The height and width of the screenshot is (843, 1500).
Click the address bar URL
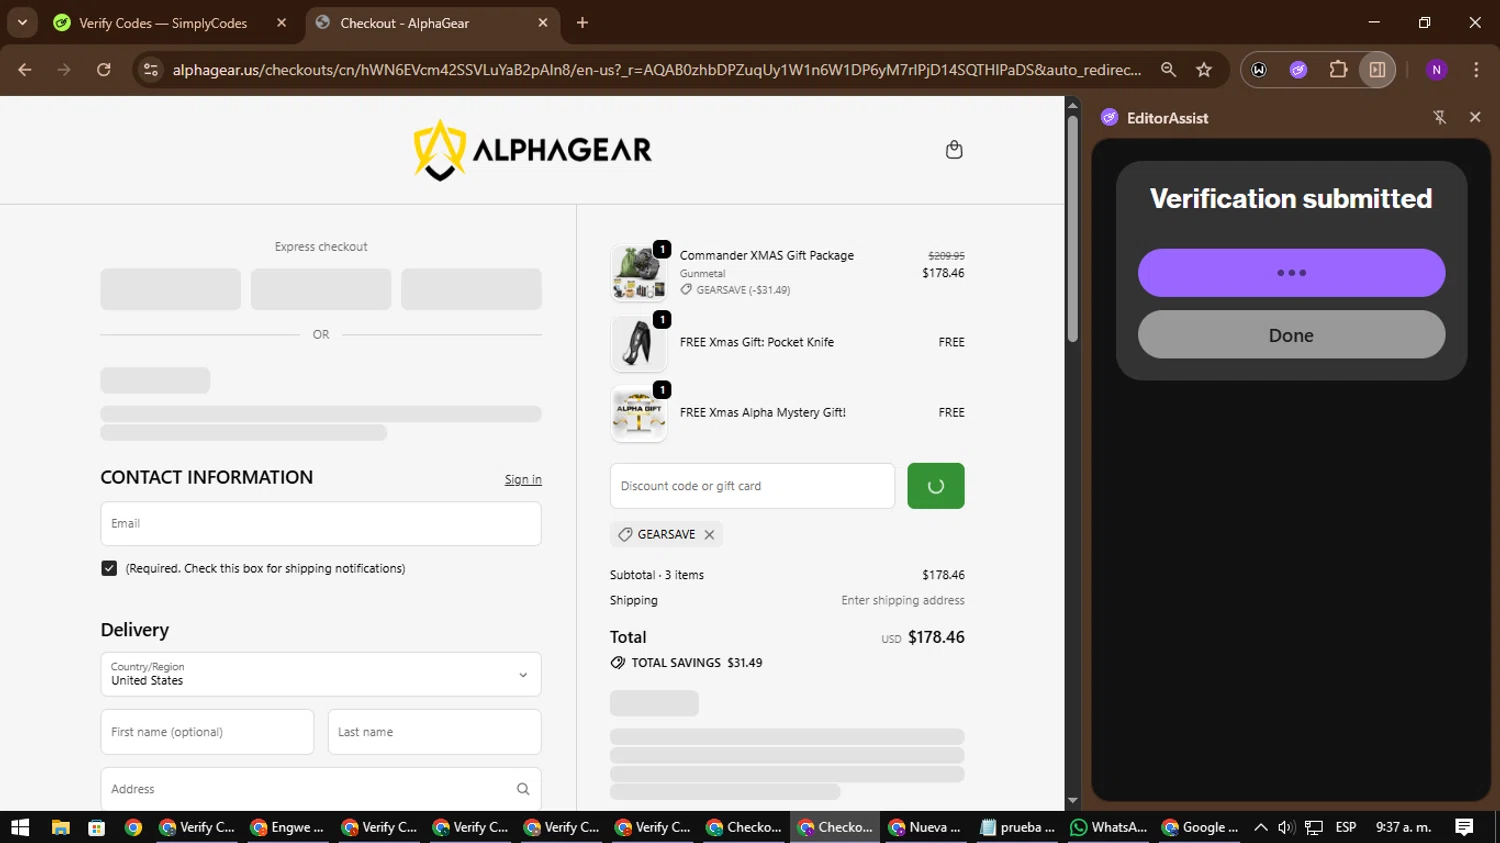pos(656,70)
